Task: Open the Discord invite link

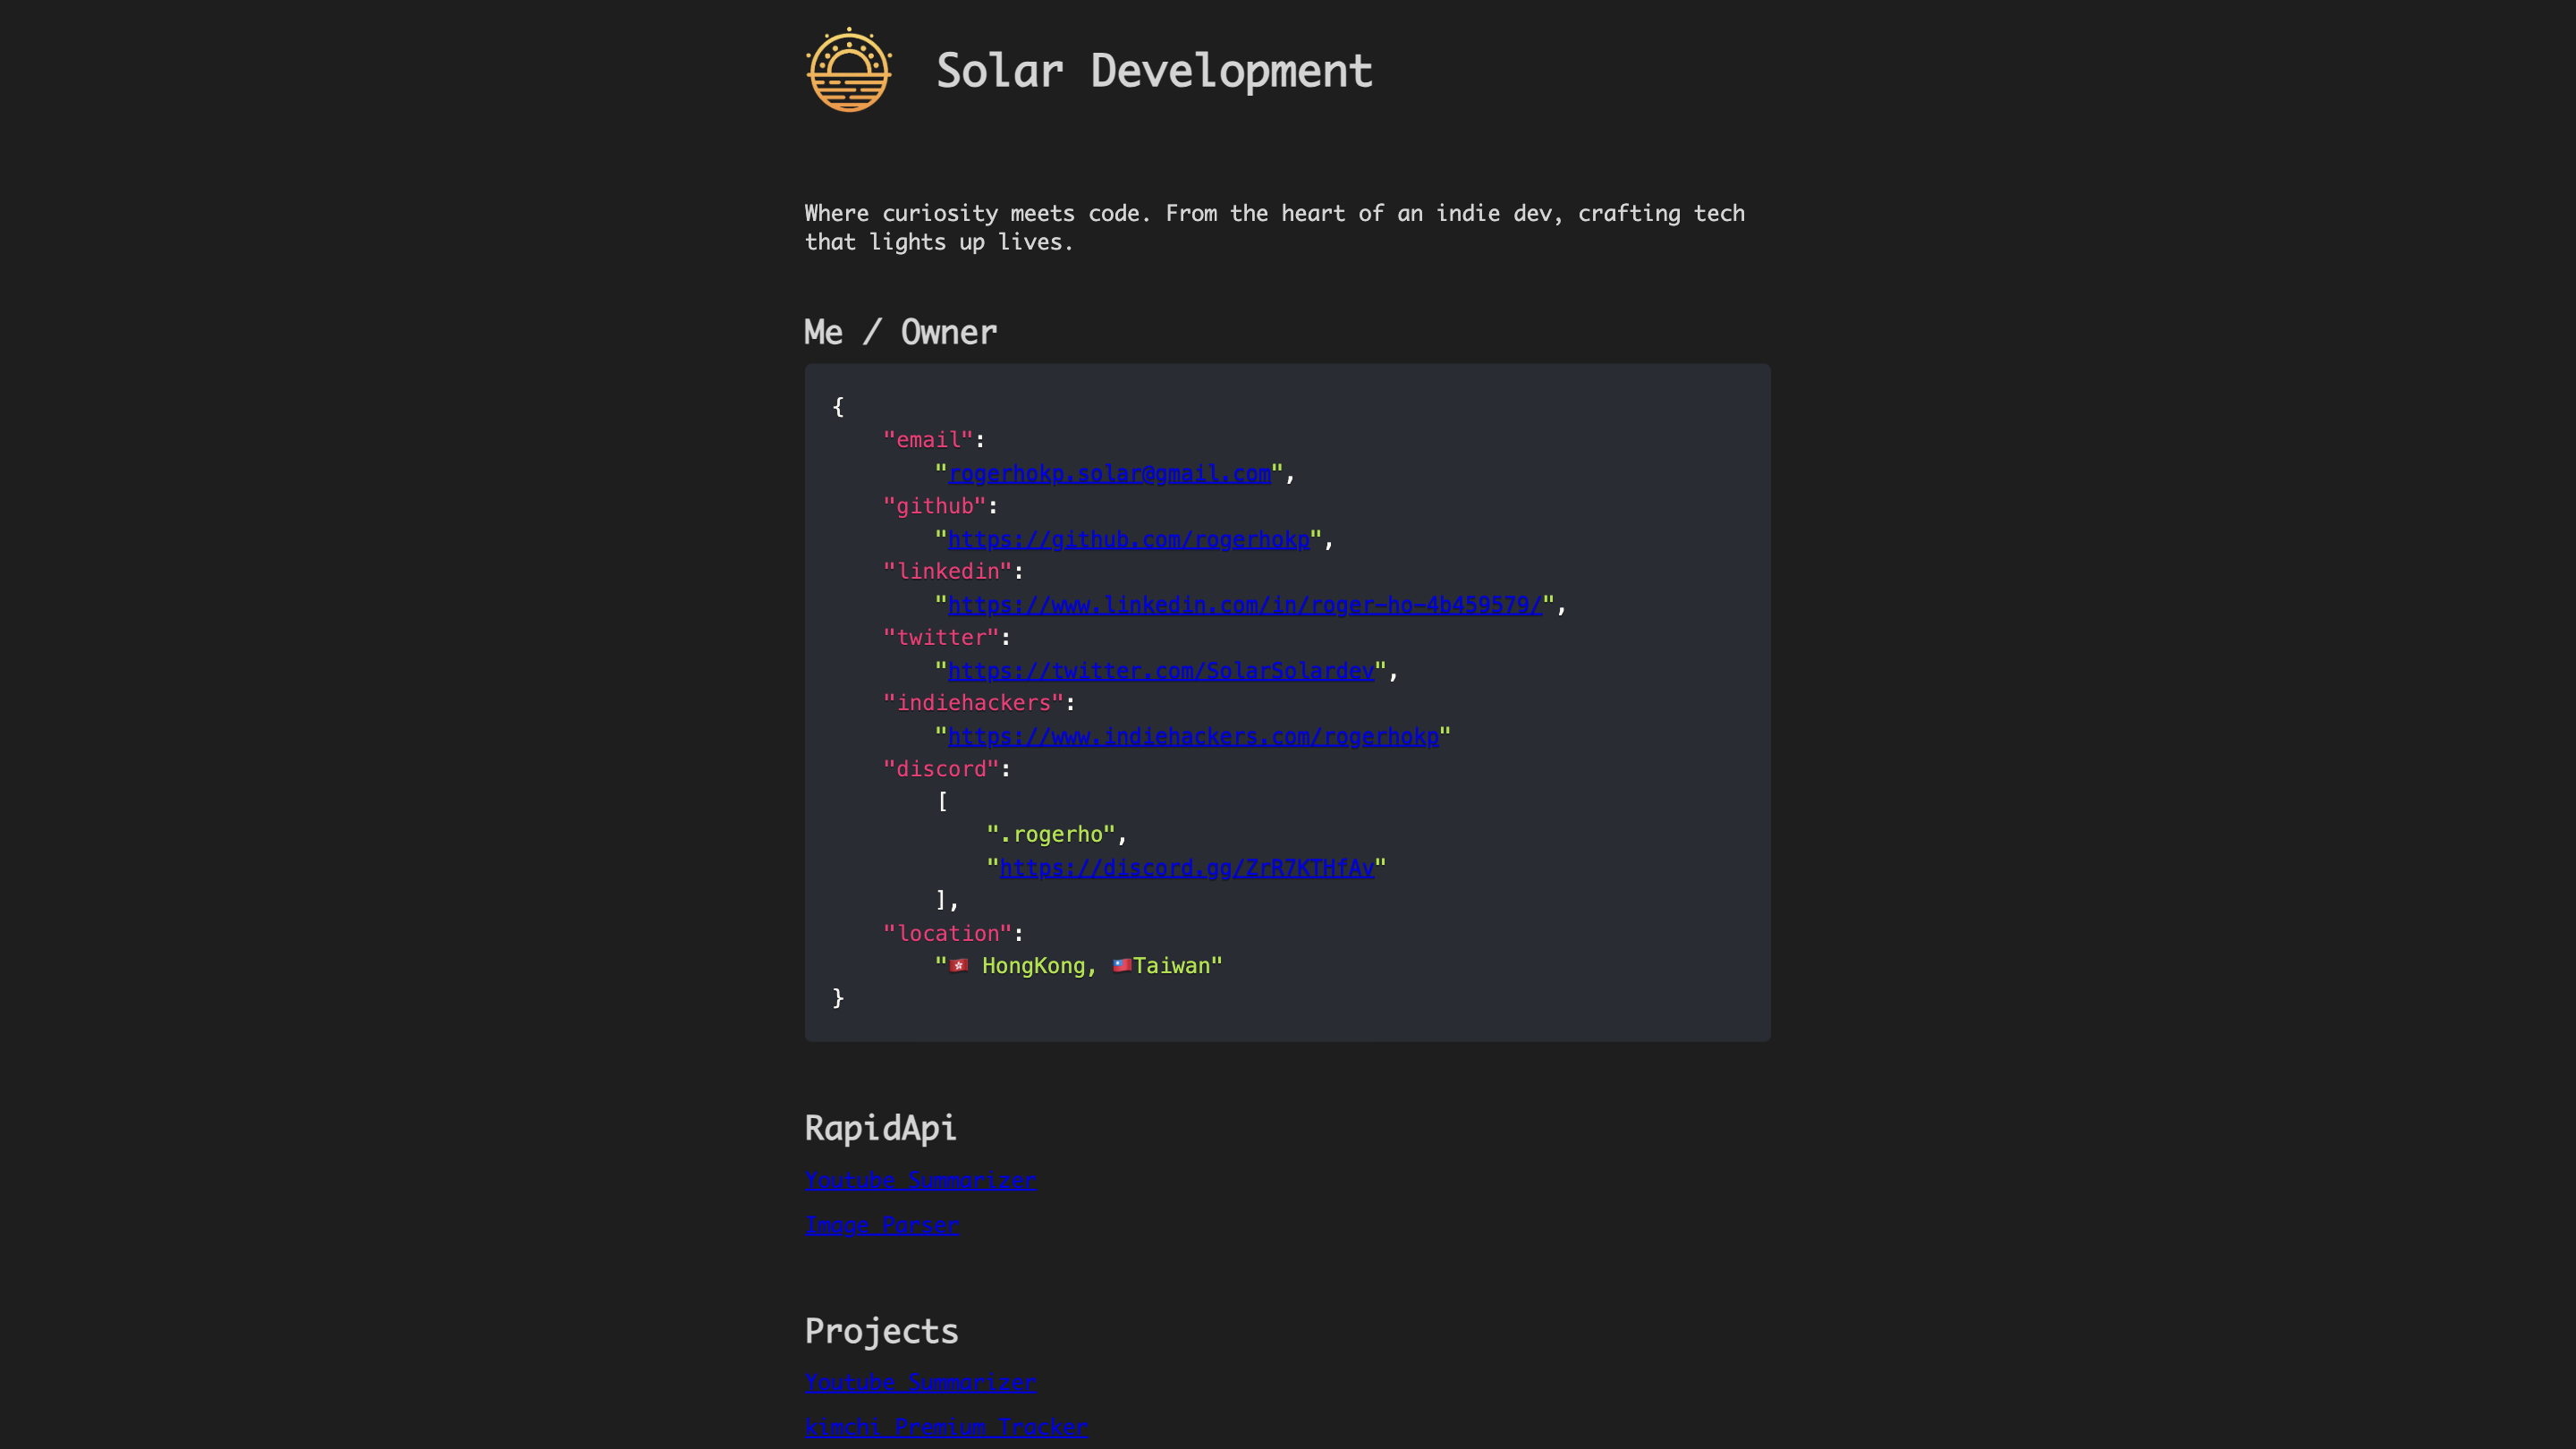Action: (1186, 867)
